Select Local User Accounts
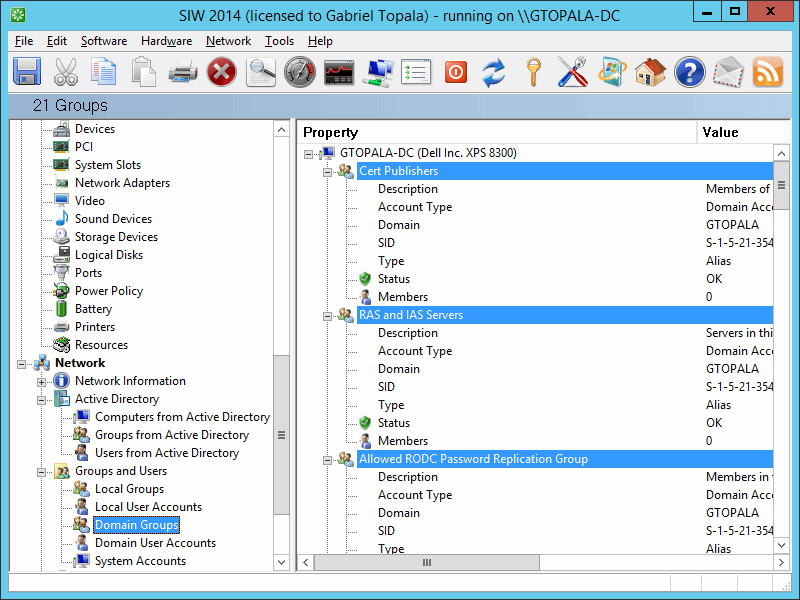The image size is (800, 600). pos(148,507)
